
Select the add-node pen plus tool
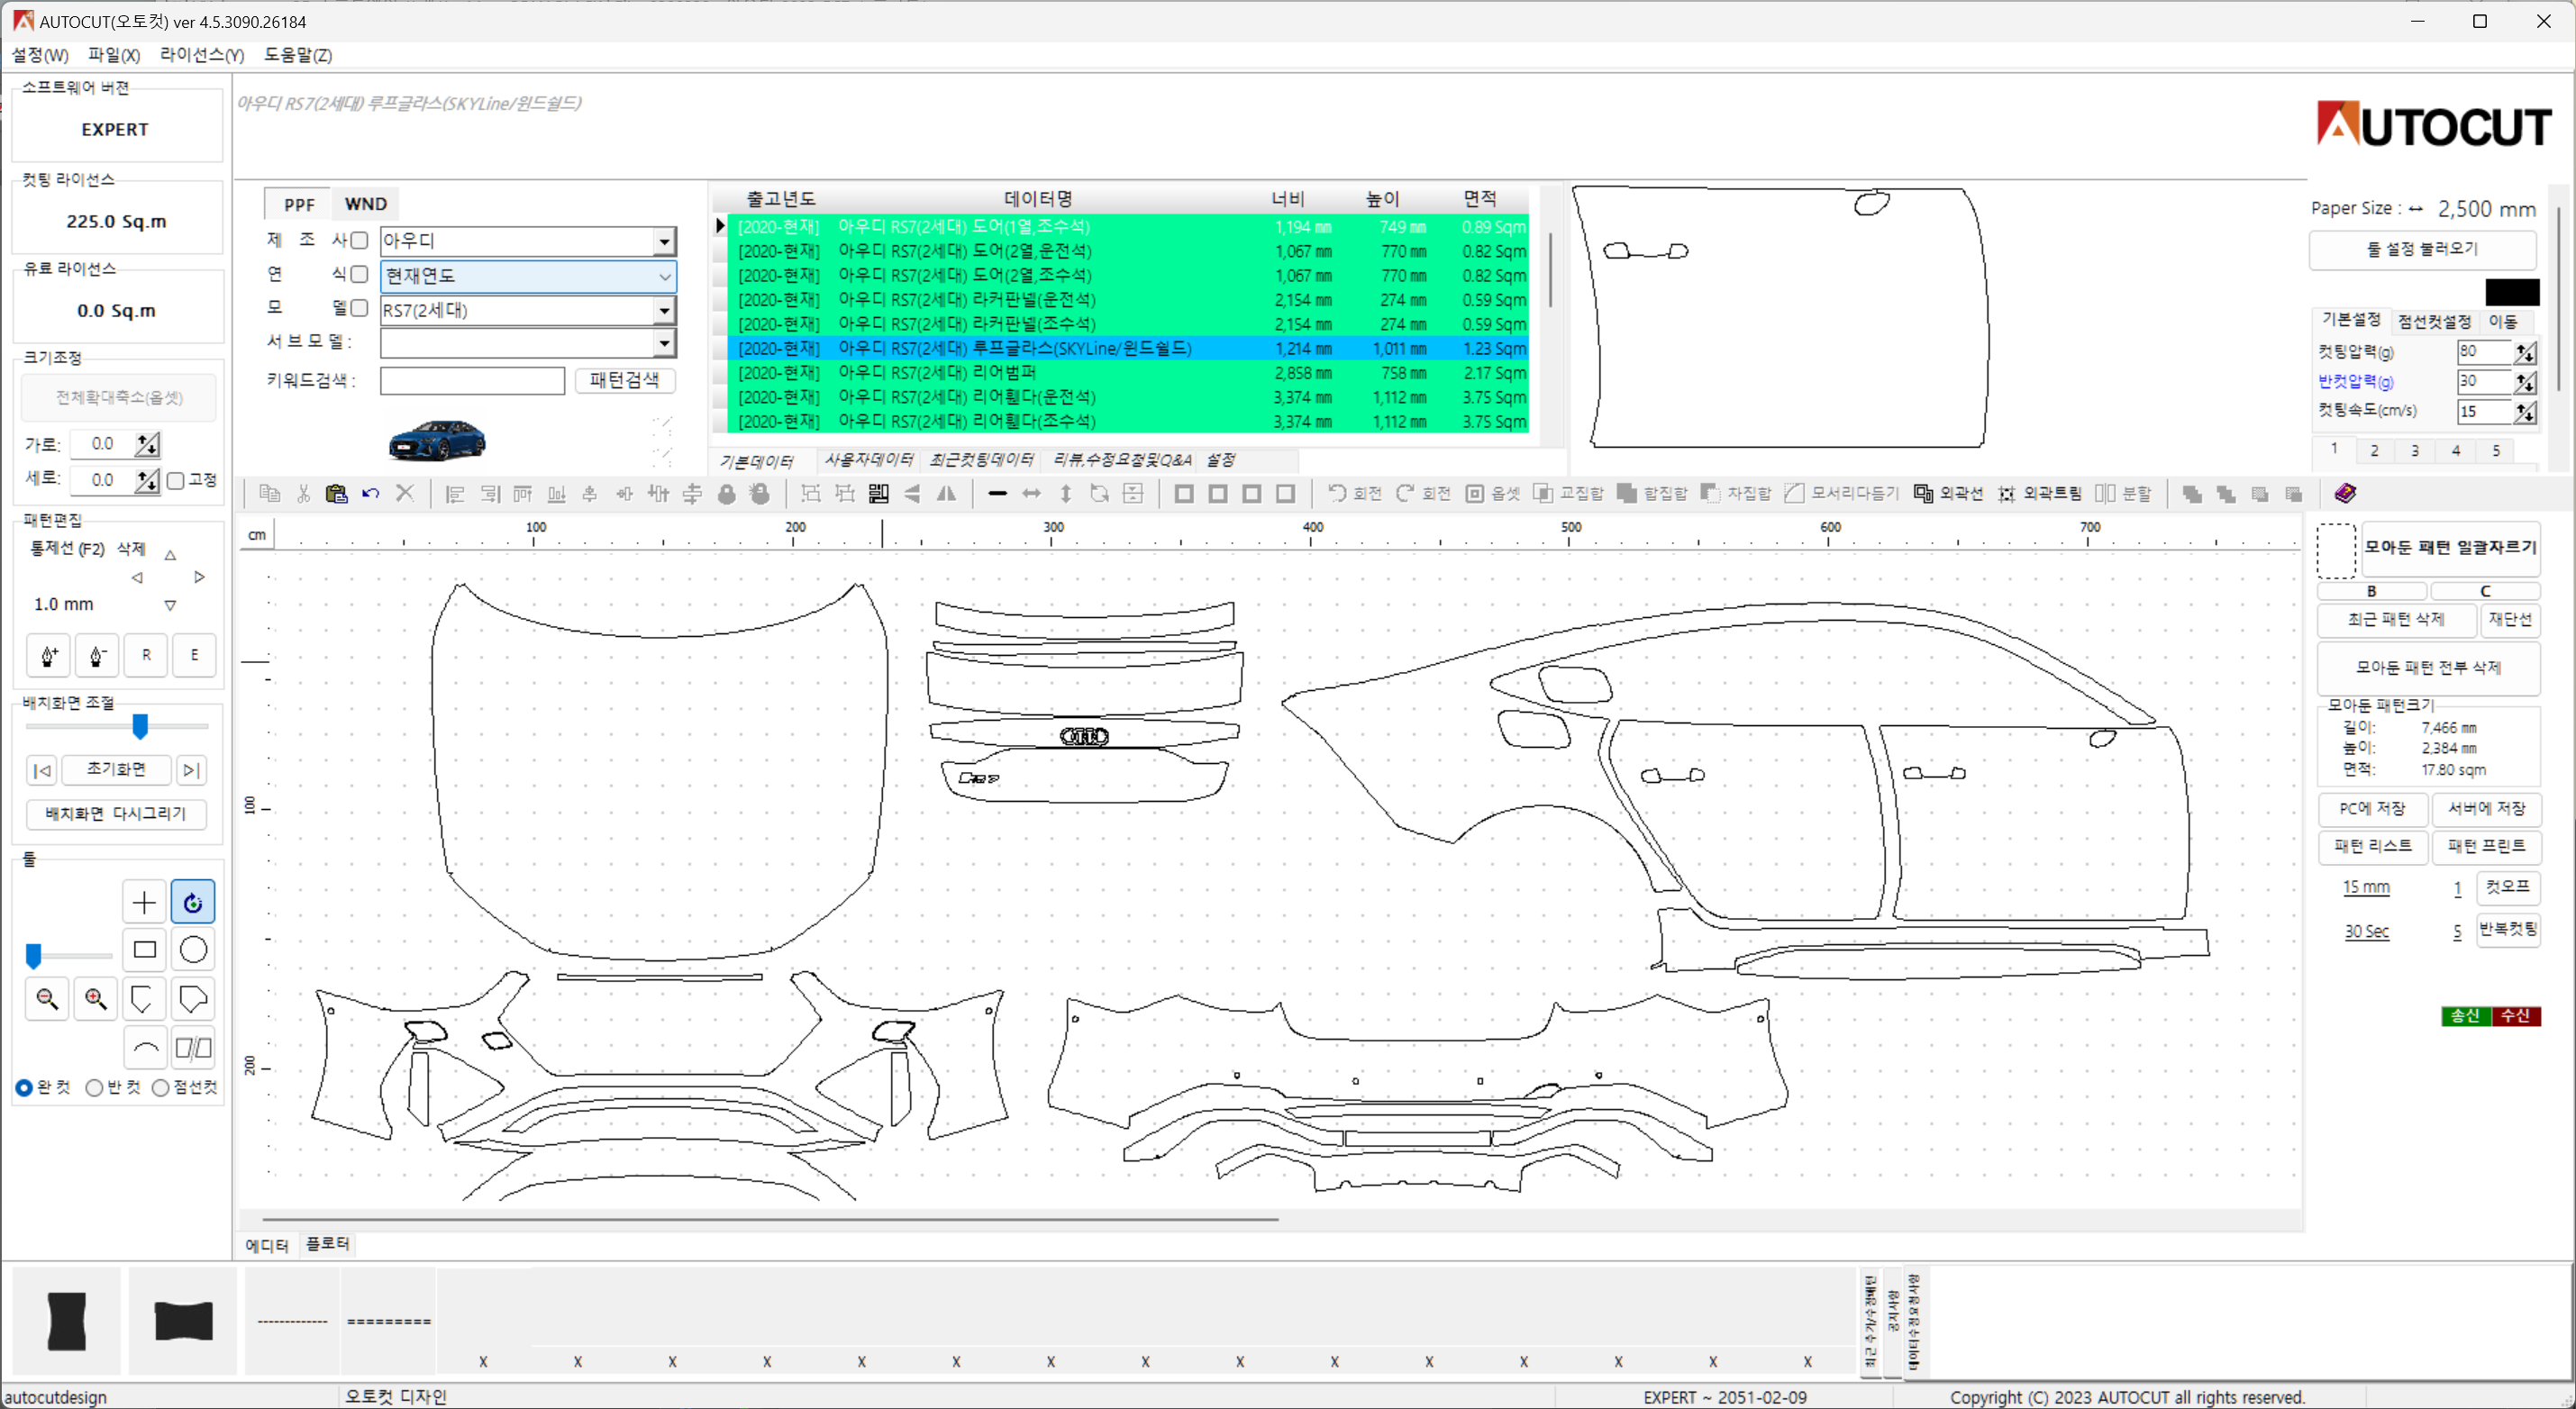[48, 655]
